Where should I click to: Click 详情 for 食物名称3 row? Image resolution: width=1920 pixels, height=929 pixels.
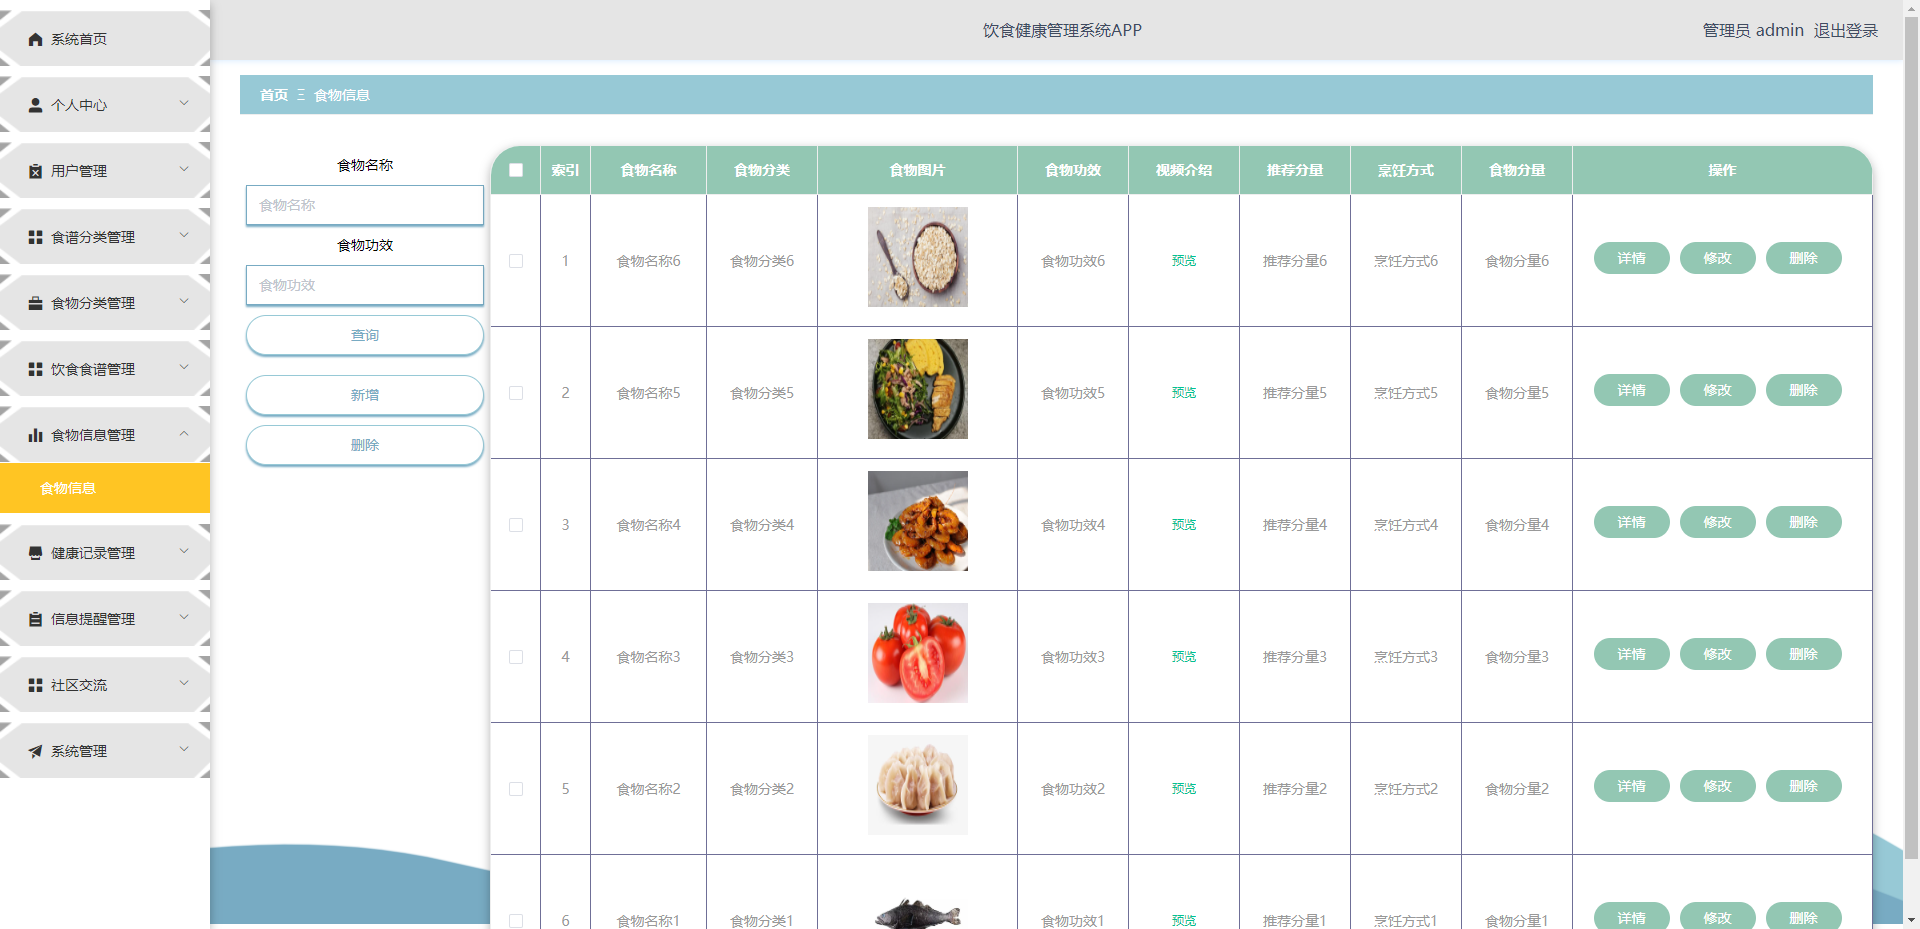(x=1632, y=654)
